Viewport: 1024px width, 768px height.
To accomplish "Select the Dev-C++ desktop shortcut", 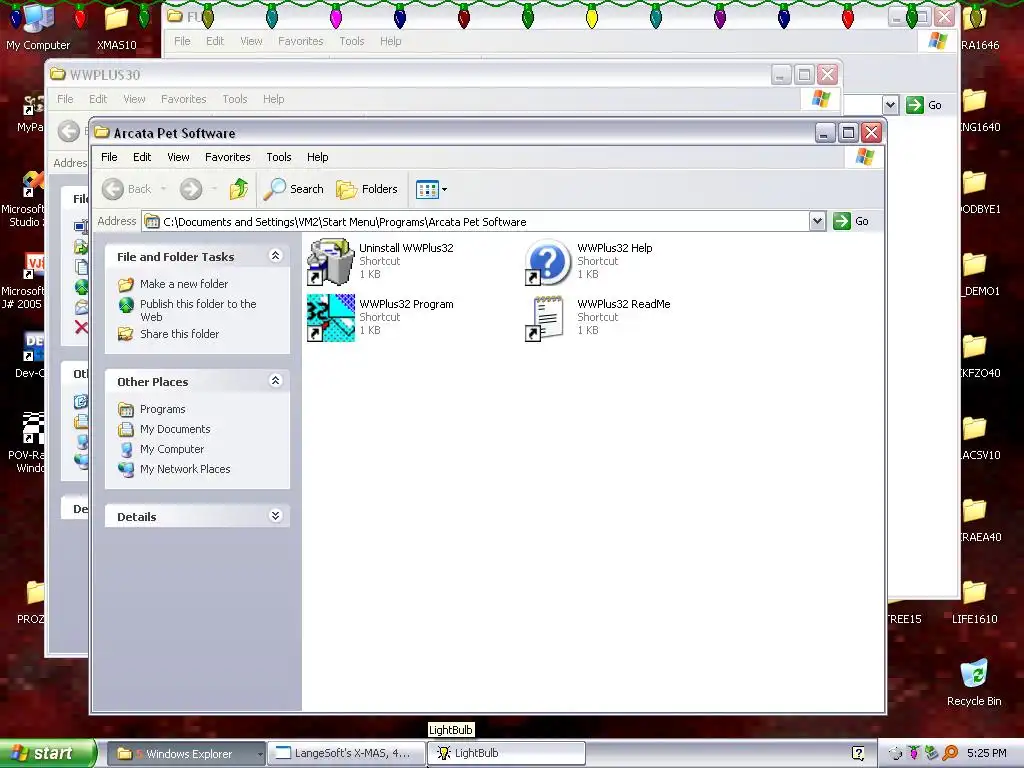I will tap(29, 356).
